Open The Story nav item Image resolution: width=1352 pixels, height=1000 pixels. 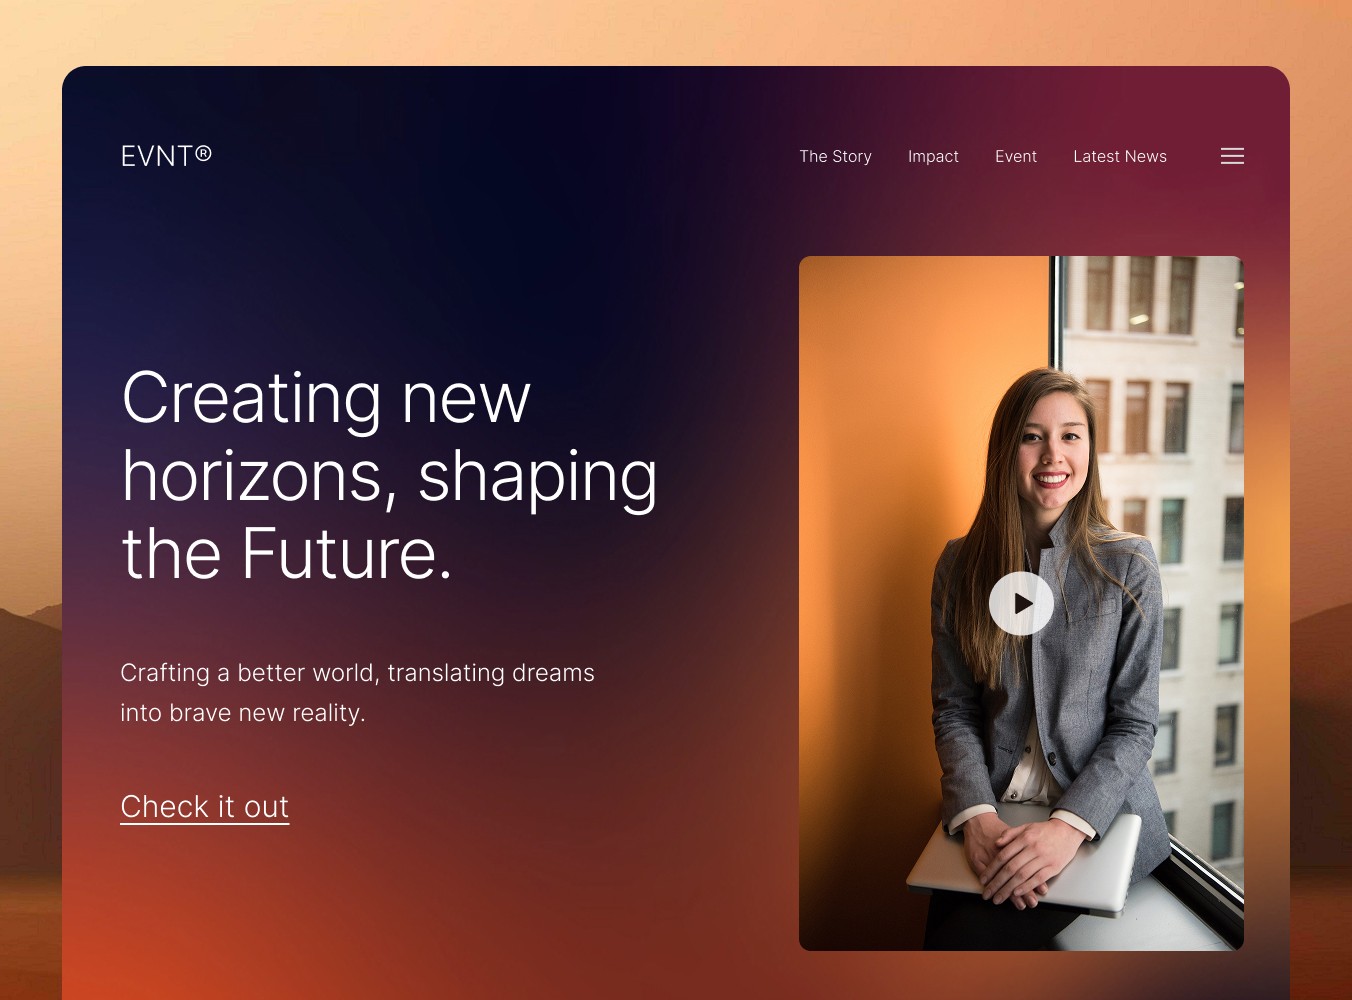(x=835, y=156)
